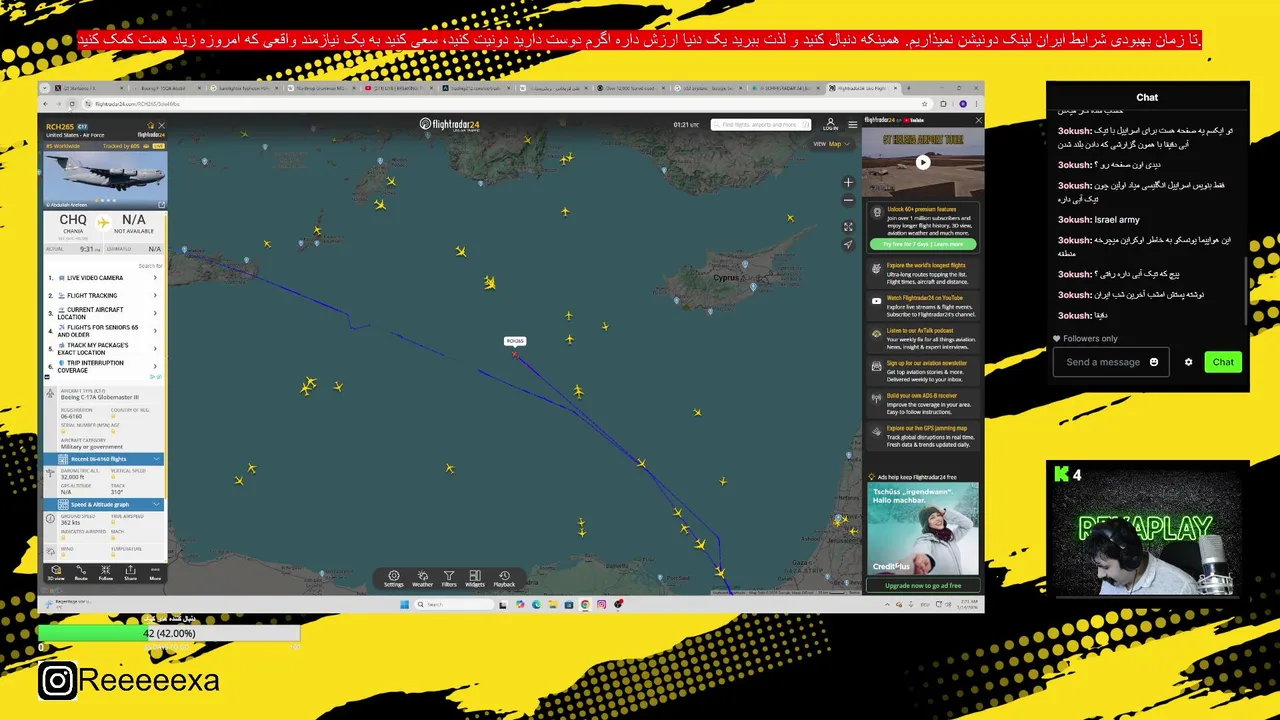
Task: Center map on my location arrow
Action: pyautogui.click(x=848, y=245)
